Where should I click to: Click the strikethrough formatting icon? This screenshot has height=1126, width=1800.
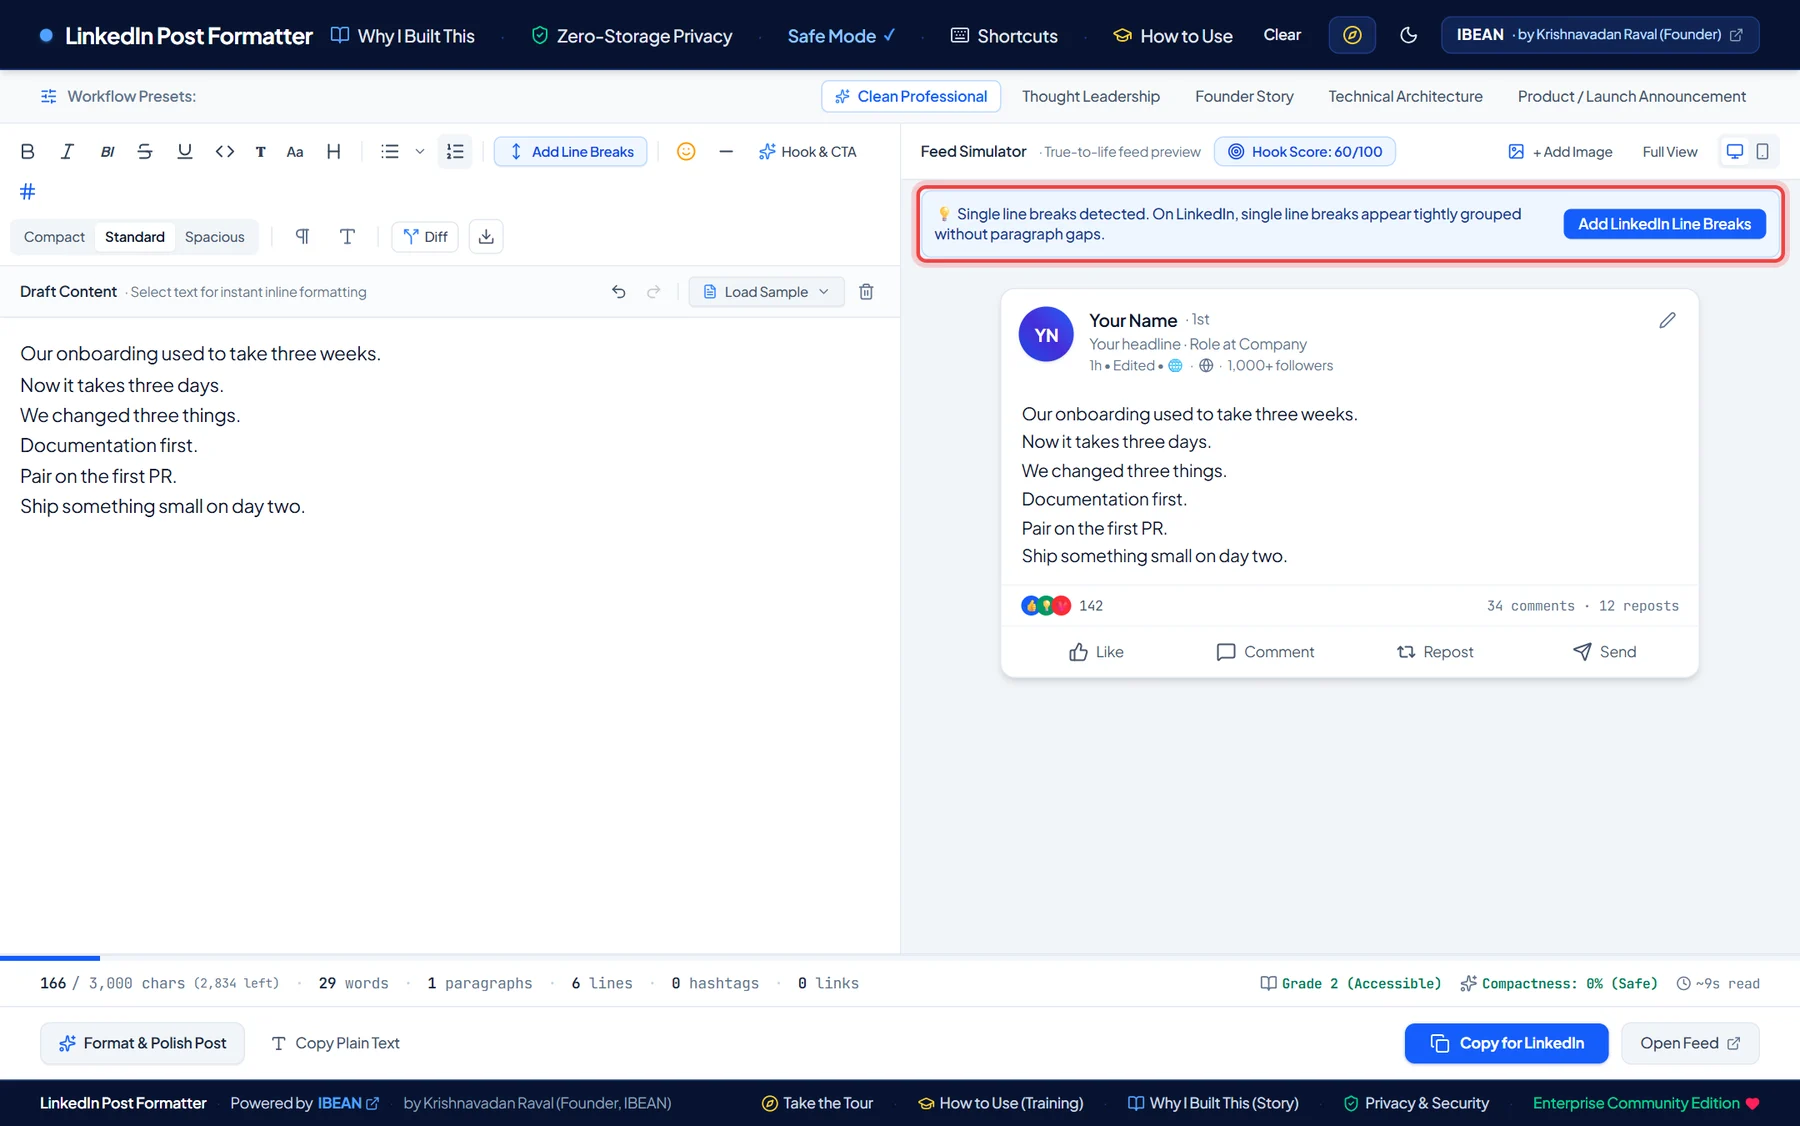pos(145,152)
